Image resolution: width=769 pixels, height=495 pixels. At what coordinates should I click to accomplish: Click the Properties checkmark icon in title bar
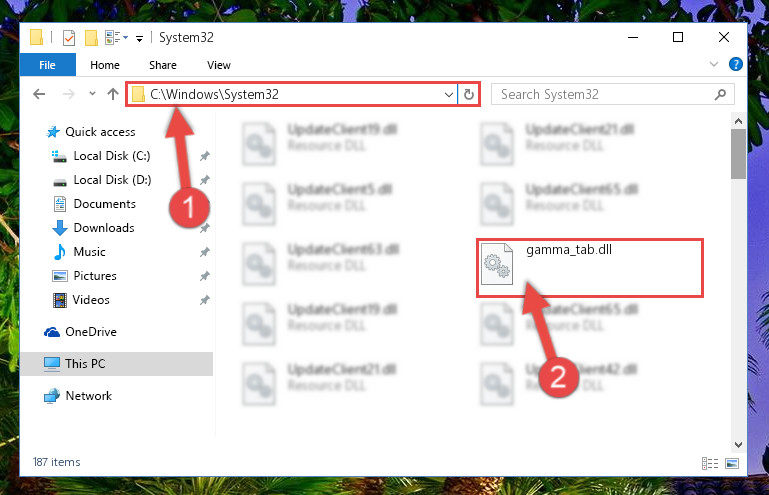pos(69,38)
